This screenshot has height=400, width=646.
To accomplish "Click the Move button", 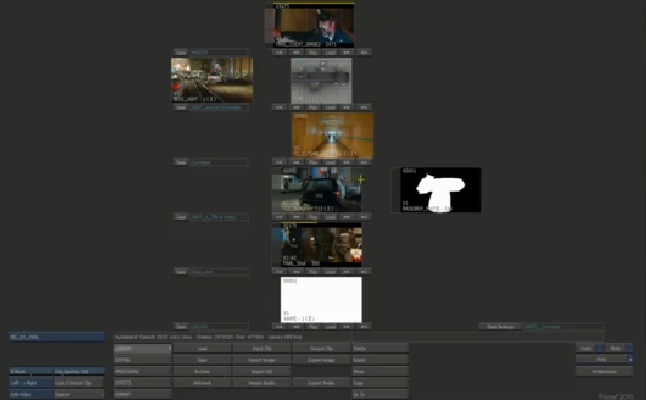I will pos(380,372).
